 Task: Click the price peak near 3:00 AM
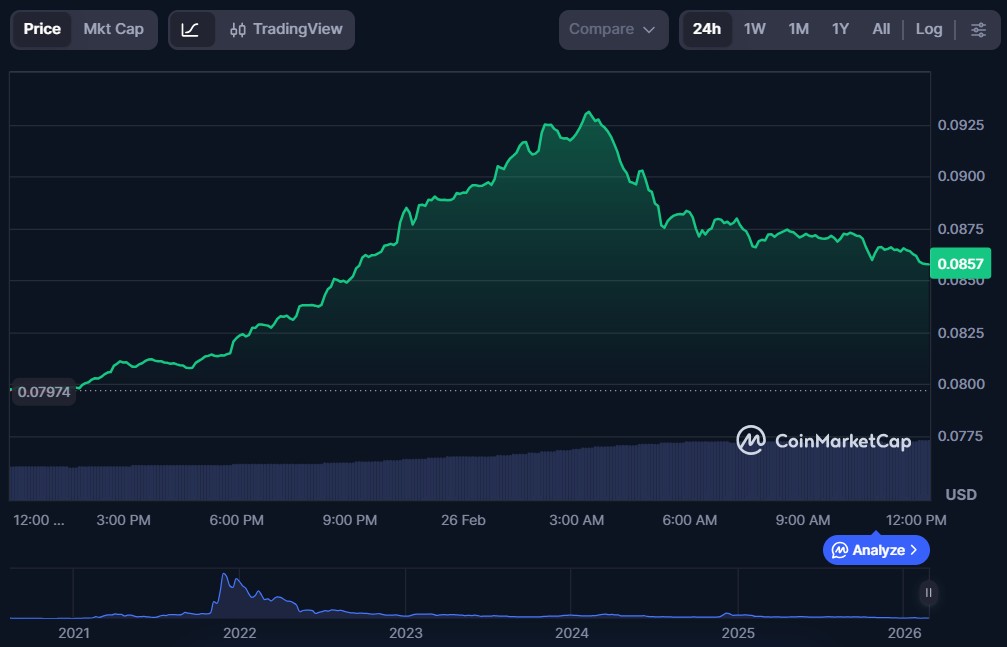tap(589, 113)
